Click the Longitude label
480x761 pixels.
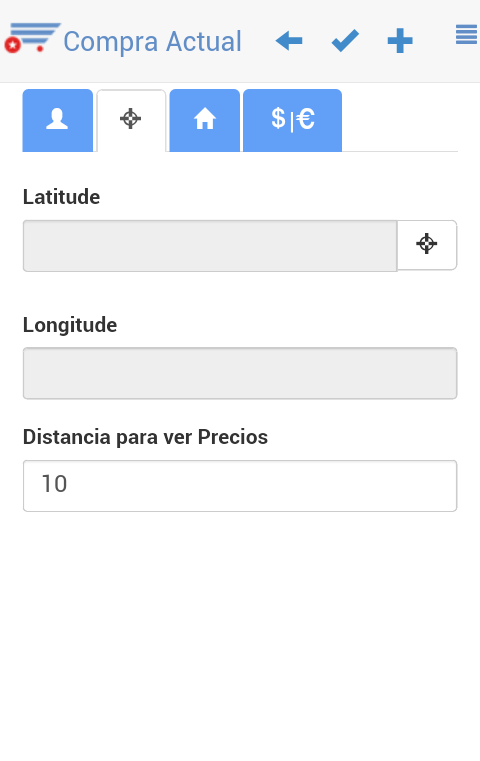pos(70,325)
